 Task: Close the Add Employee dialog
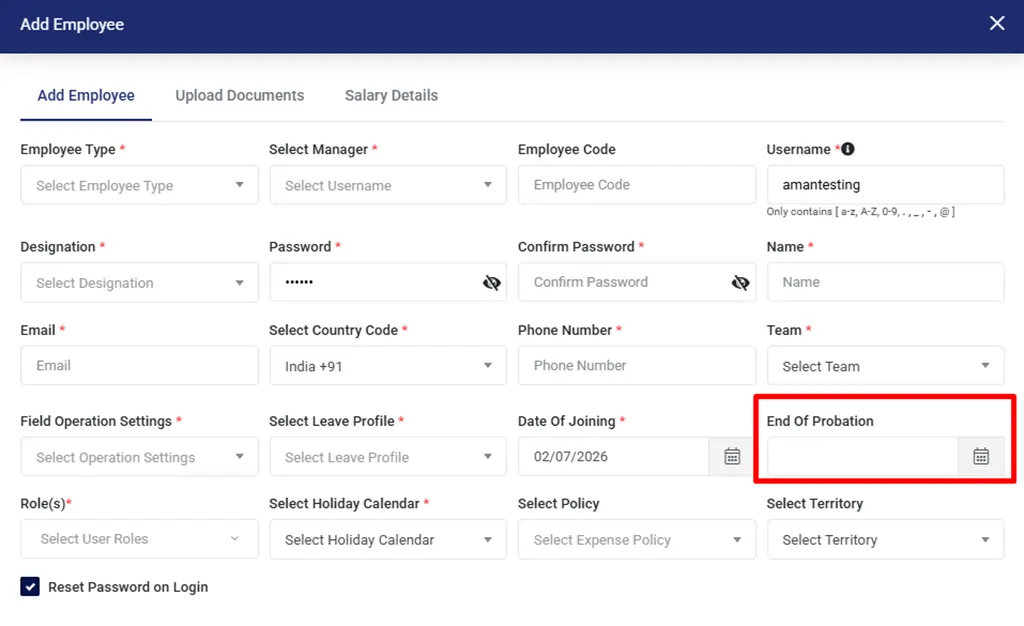[x=997, y=23]
